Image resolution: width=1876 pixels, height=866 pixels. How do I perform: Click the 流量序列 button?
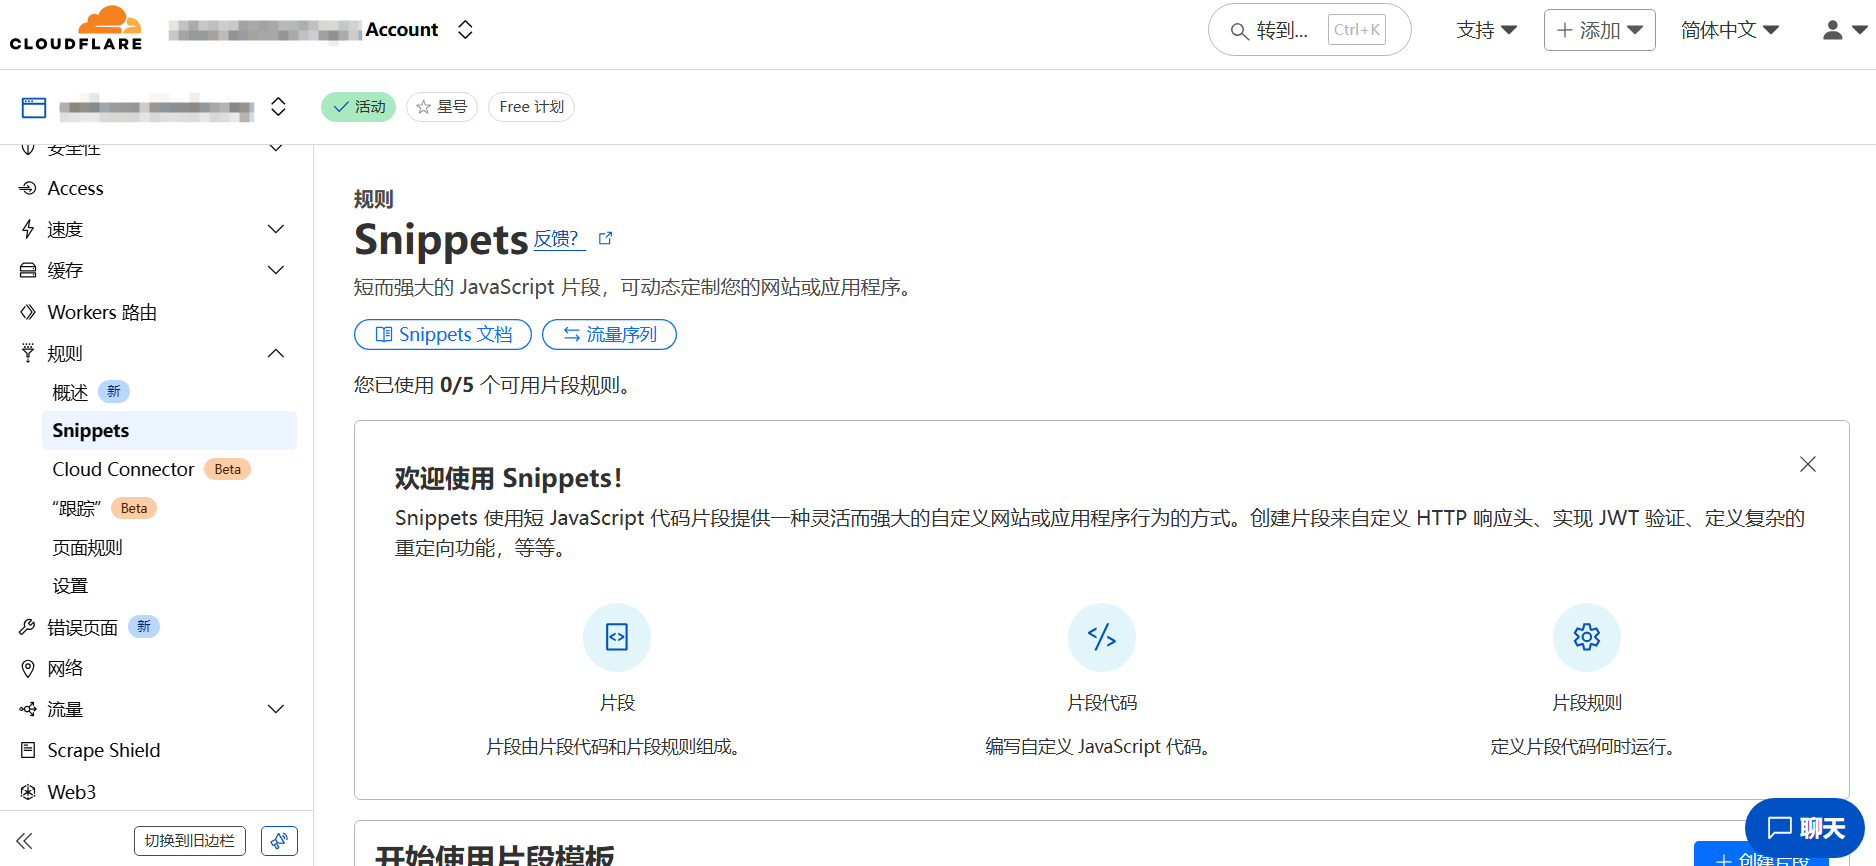[609, 334]
